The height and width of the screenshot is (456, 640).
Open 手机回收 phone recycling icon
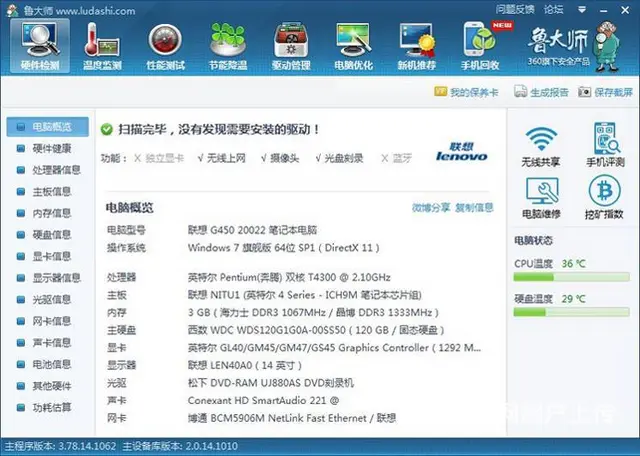pos(480,46)
